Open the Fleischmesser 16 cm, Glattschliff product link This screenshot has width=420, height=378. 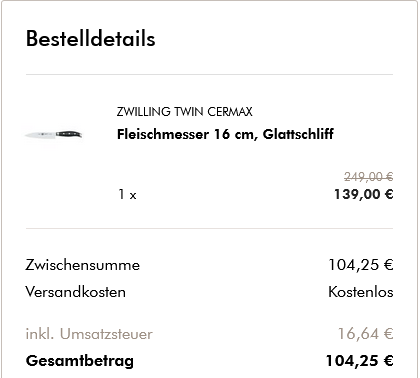point(225,134)
